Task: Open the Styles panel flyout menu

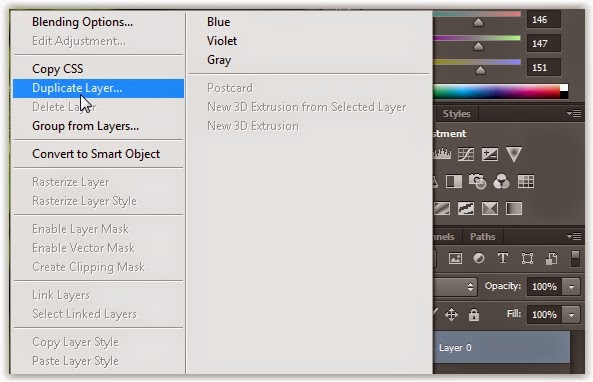Action: pos(574,113)
